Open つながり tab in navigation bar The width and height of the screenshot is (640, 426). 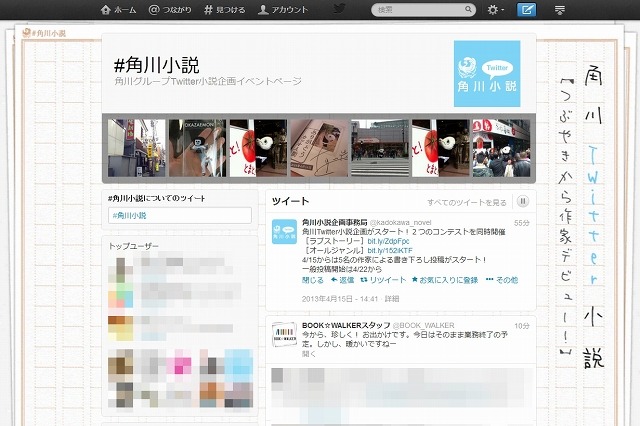pos(170,10)
